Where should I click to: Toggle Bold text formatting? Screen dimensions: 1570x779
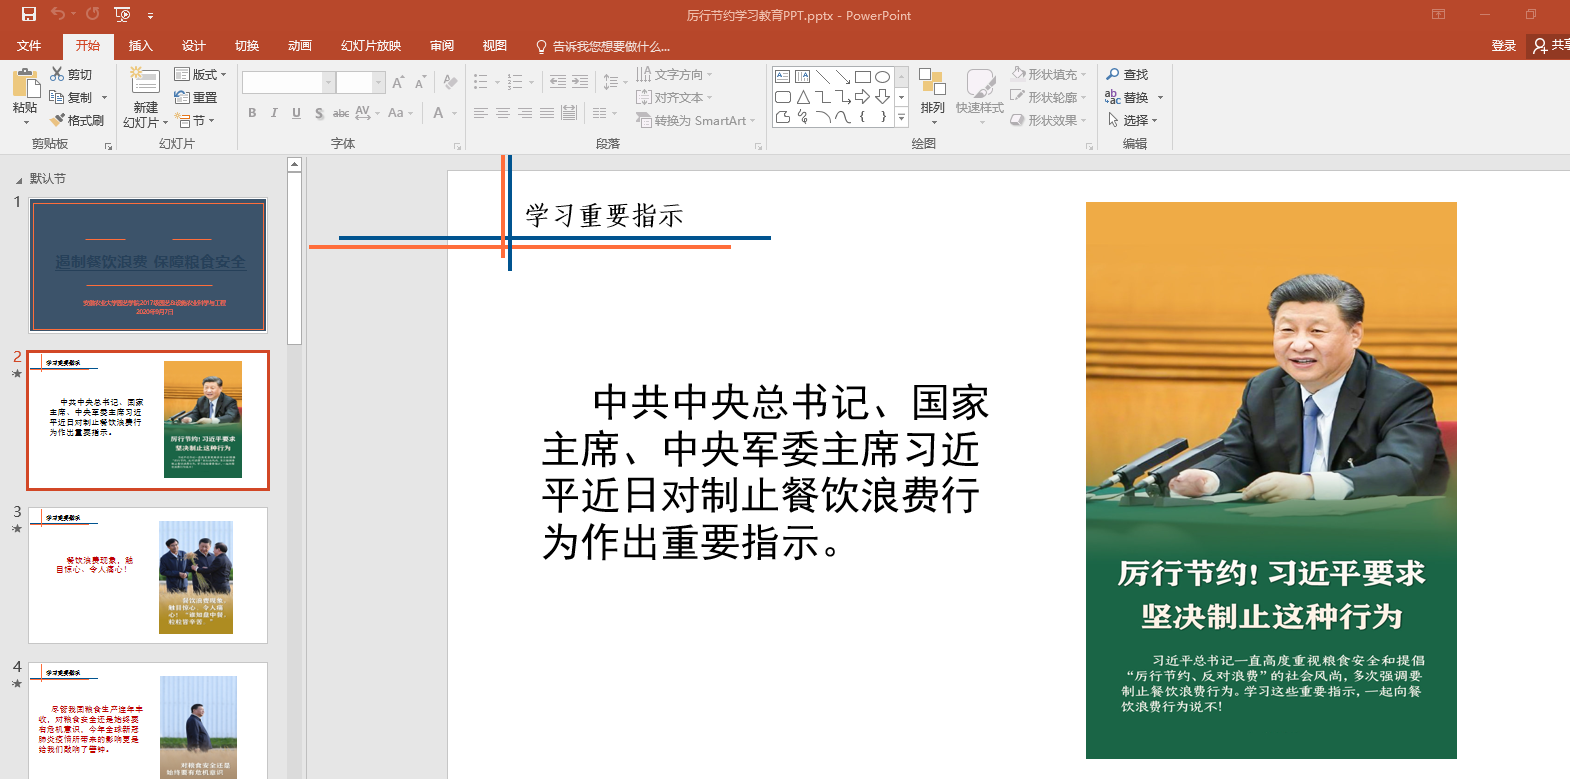coord(252,113)
